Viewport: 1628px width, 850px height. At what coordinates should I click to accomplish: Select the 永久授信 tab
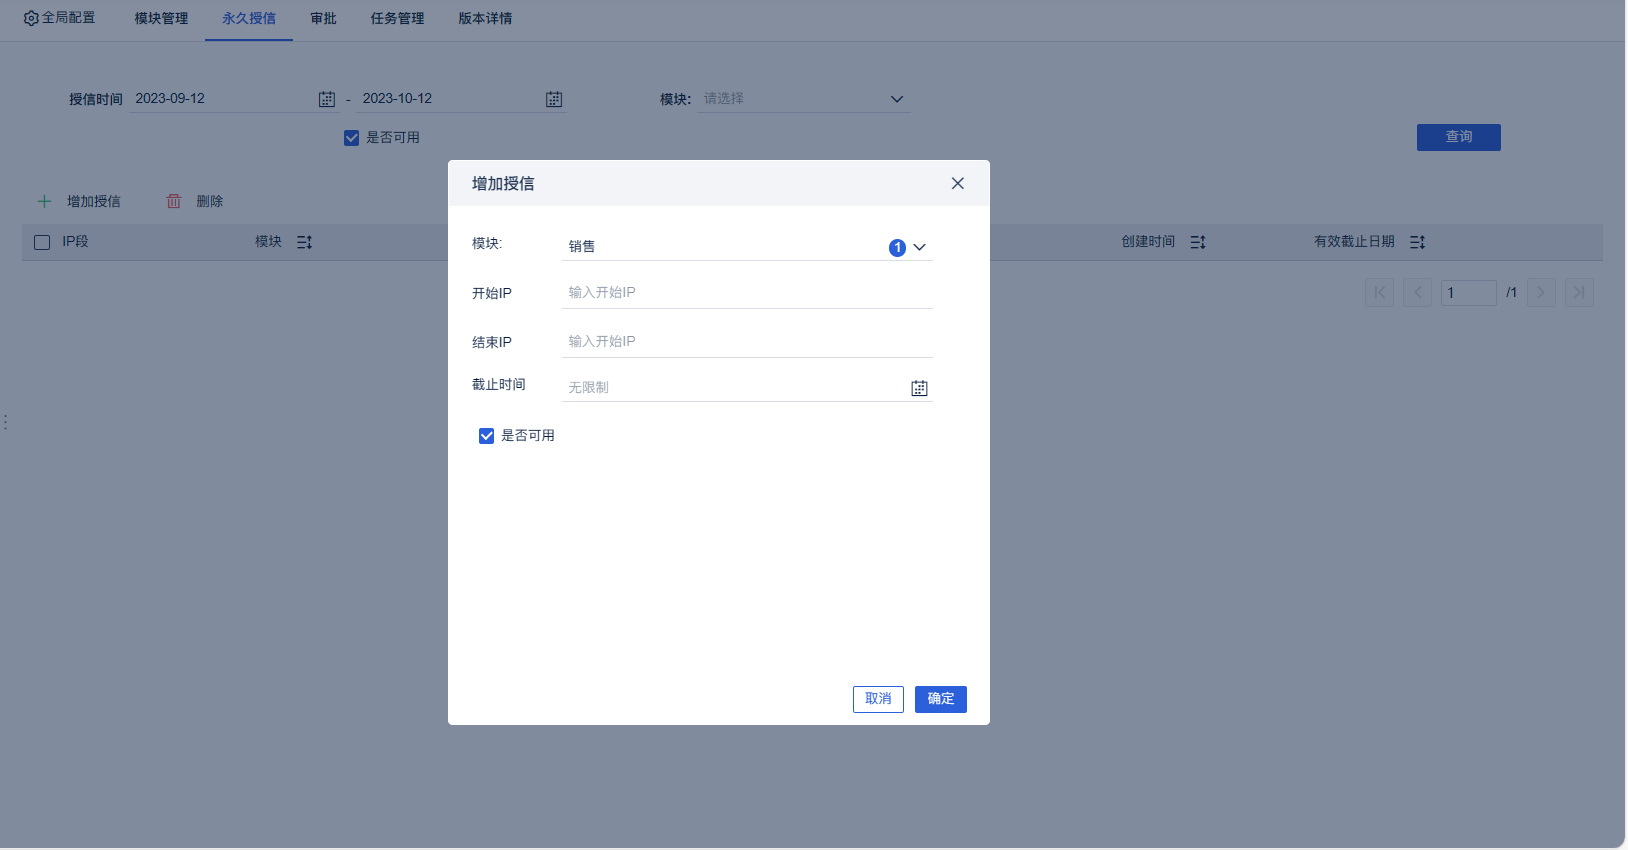249,18
